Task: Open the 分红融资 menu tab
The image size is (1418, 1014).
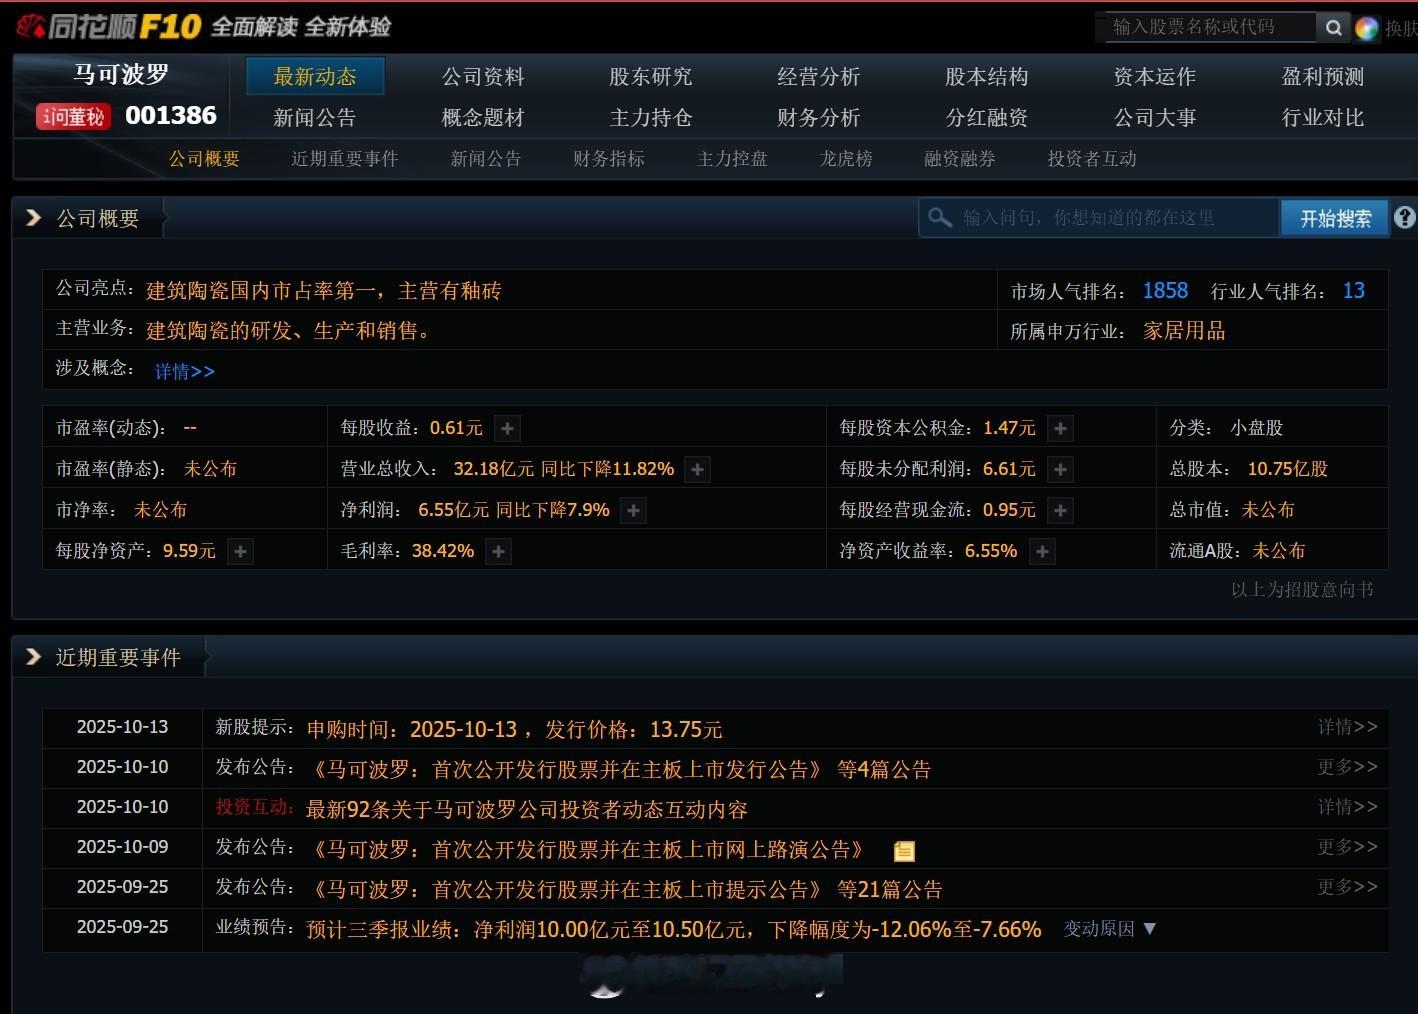Action: pyautogui.click(x=987, y=118)
